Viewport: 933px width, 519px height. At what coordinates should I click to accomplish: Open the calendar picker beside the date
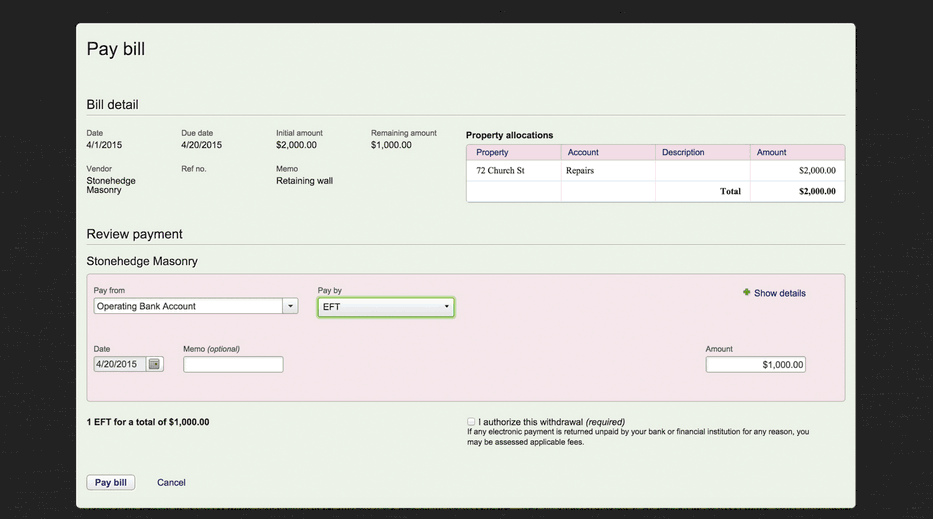coord(154,364)
